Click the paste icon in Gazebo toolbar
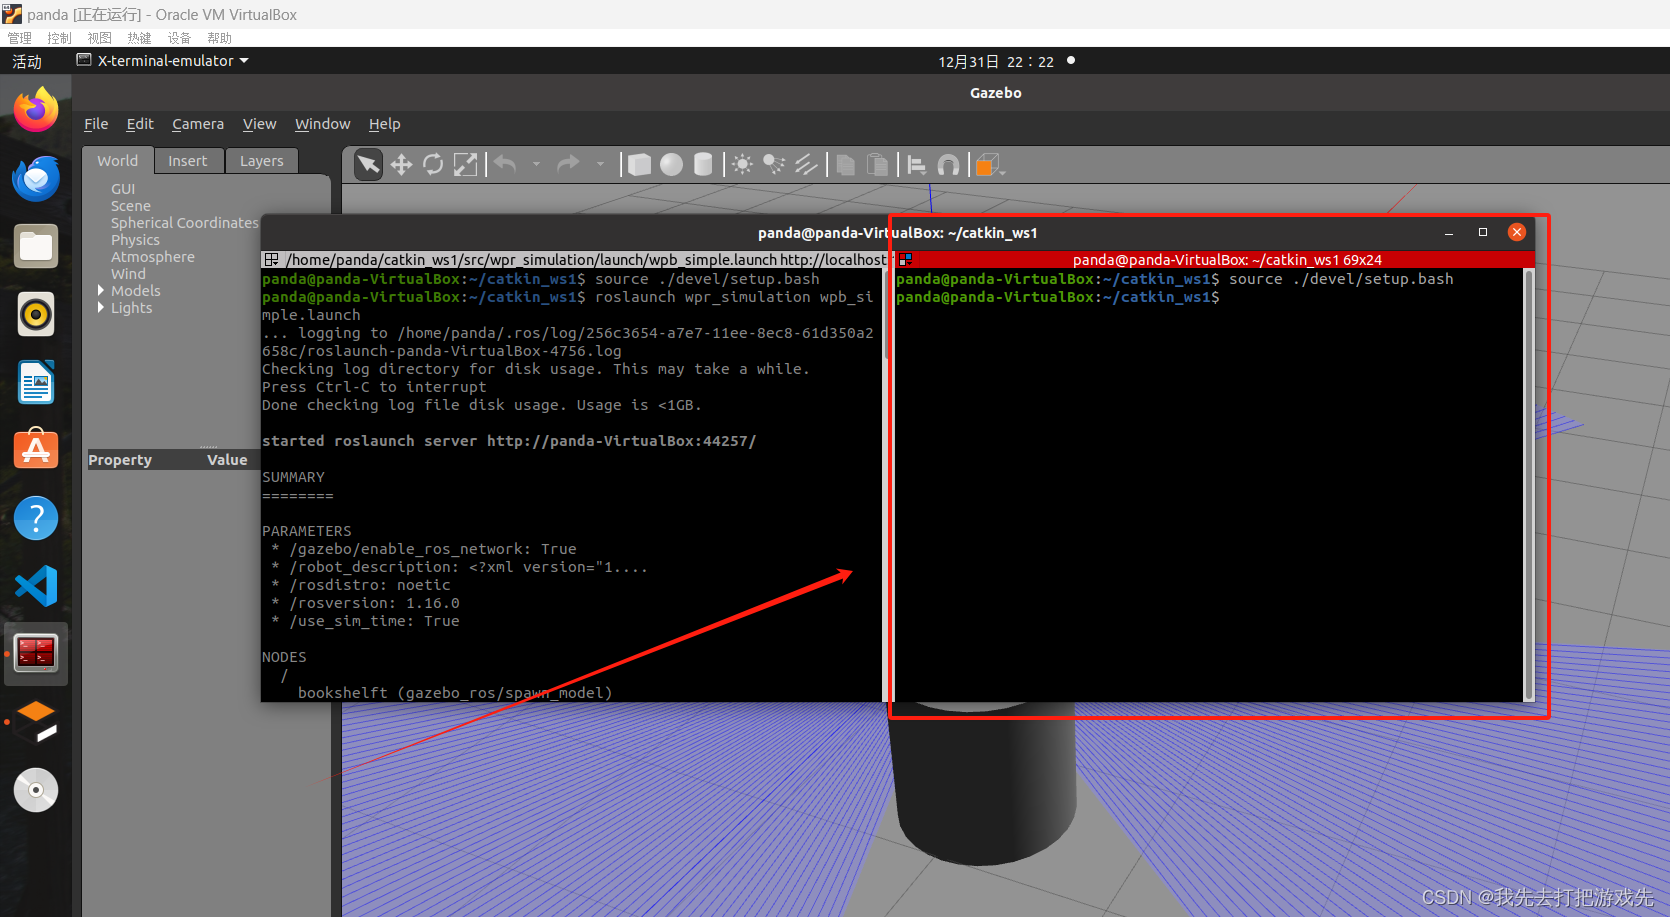 point(877,164)
